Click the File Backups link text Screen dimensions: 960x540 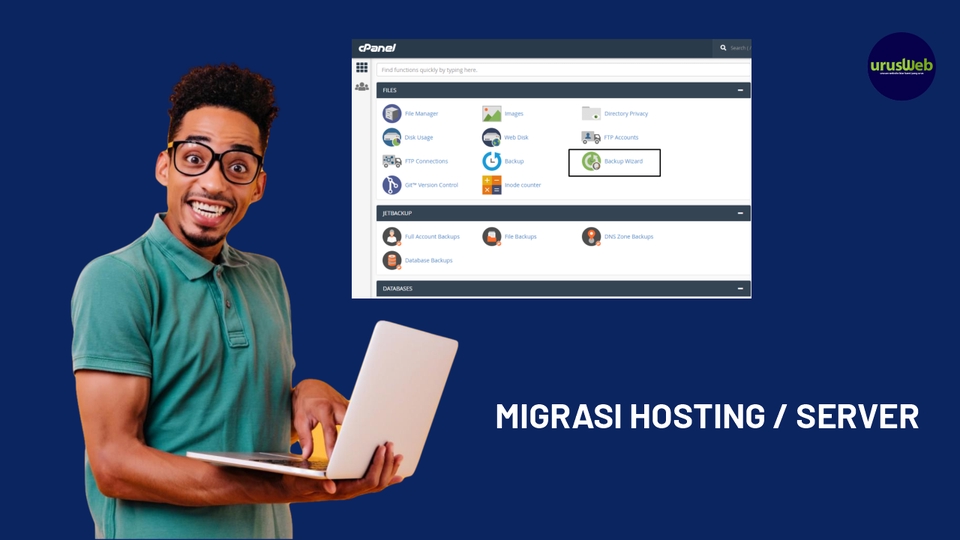[520, 237]
